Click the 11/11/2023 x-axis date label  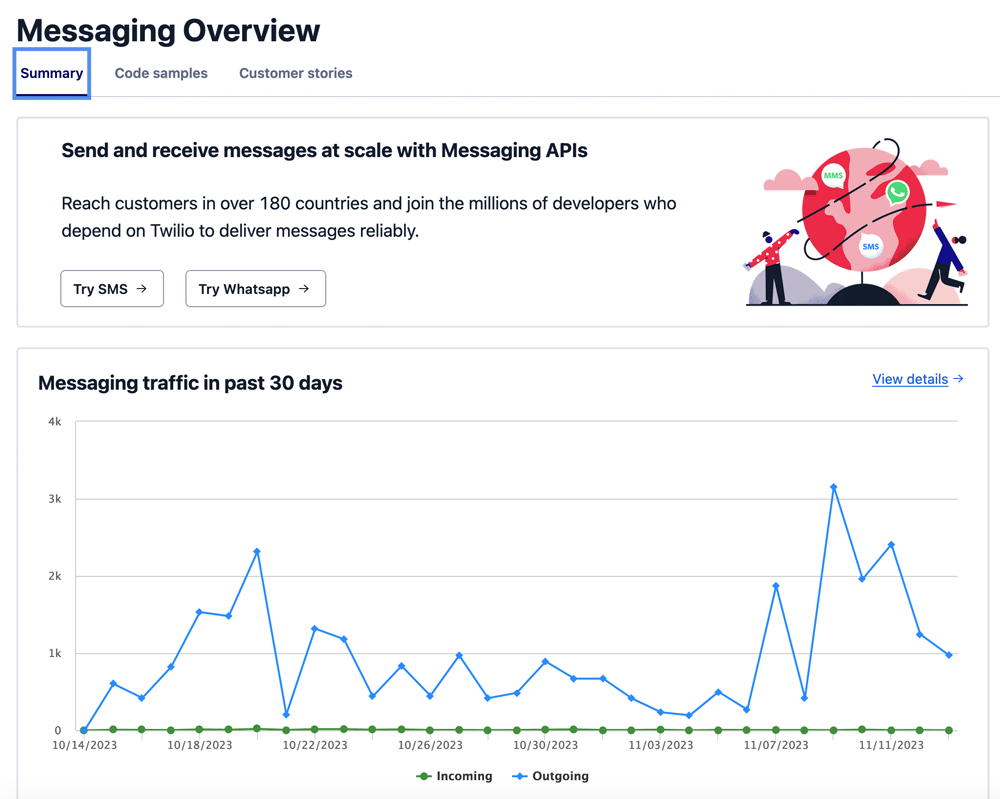tap(891, 745)
